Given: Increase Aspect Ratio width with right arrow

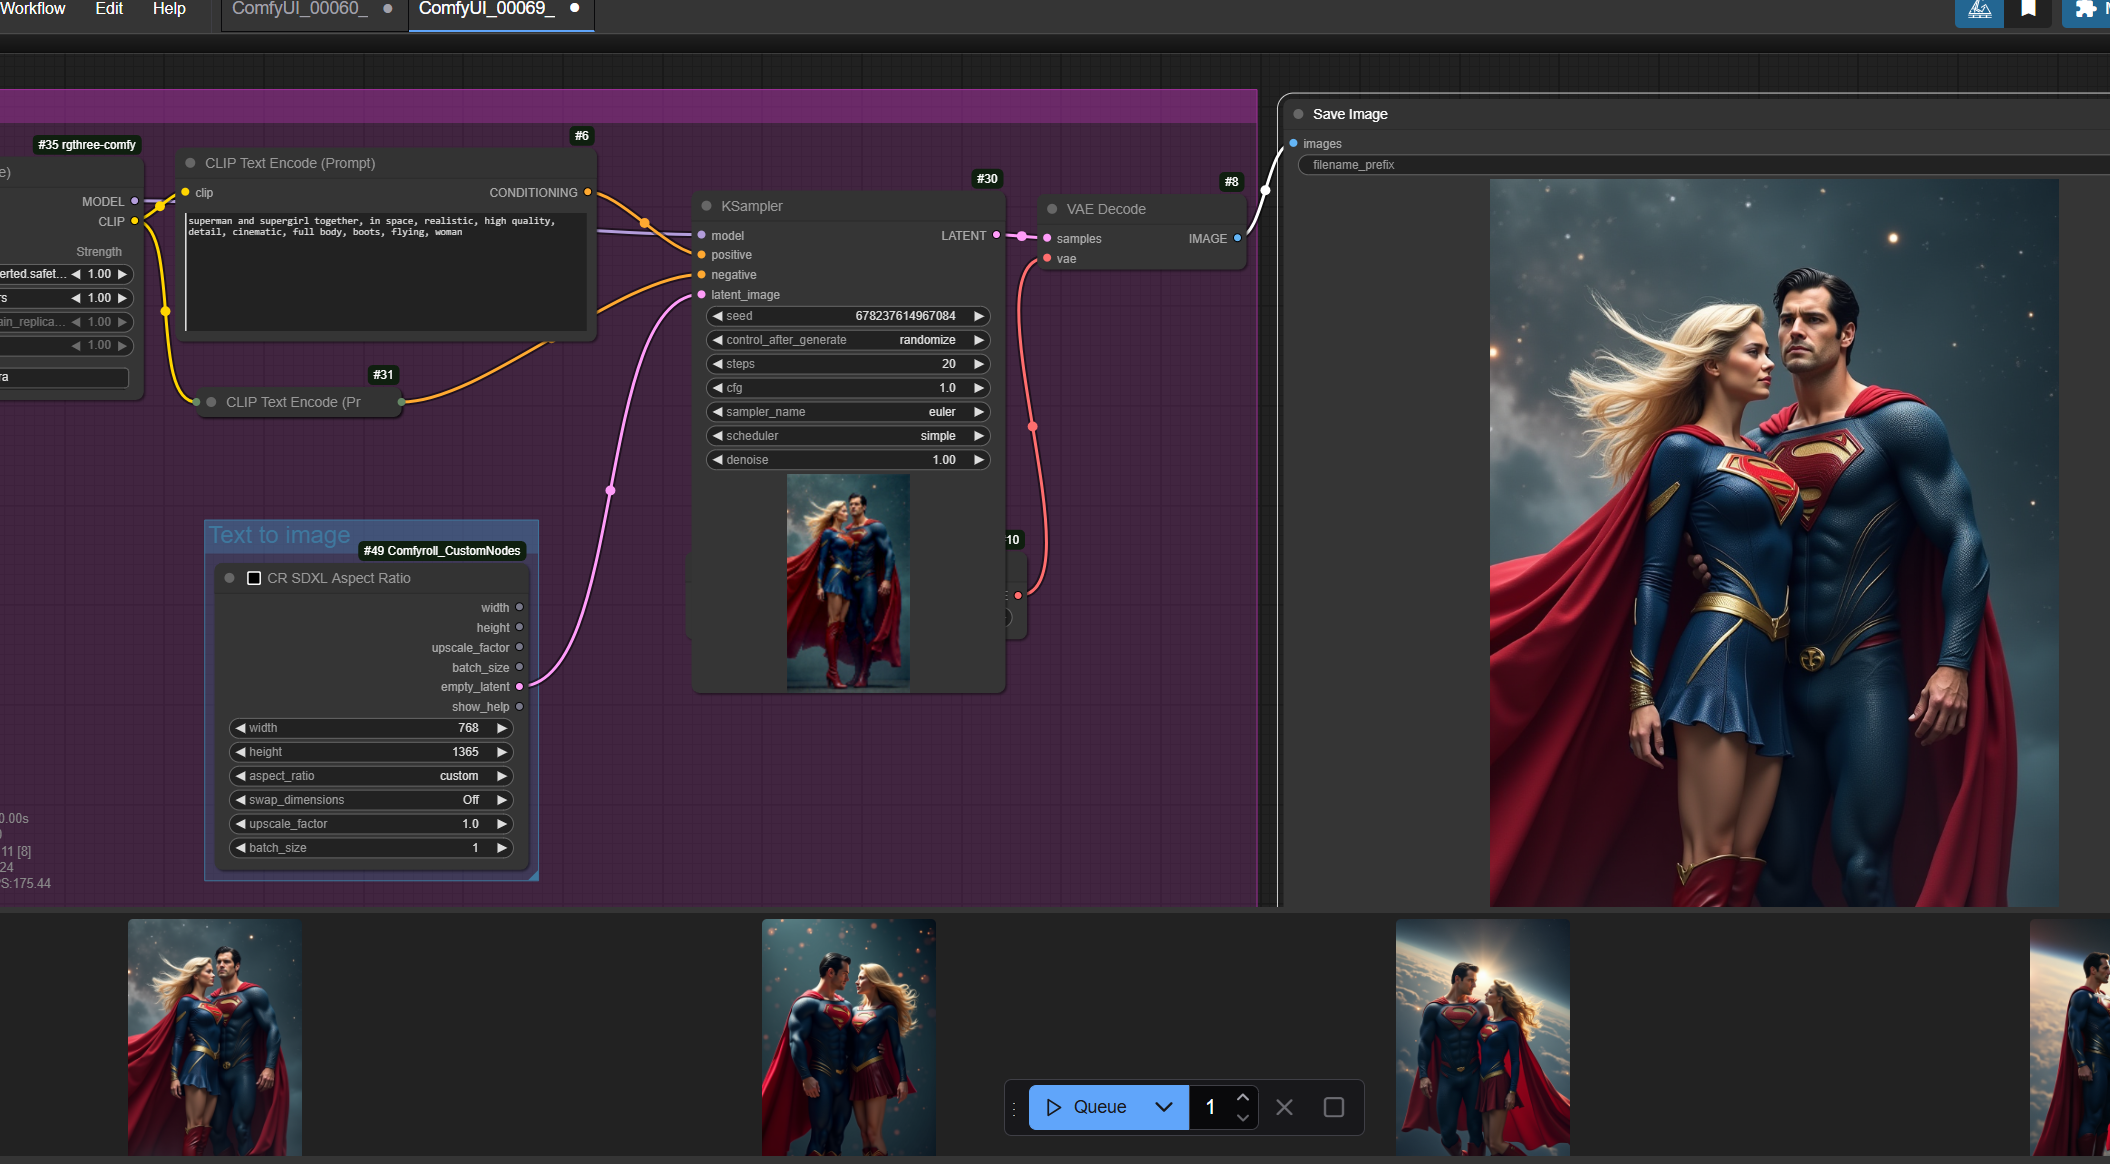Looking at the screenshot, I should coord(502,728).
